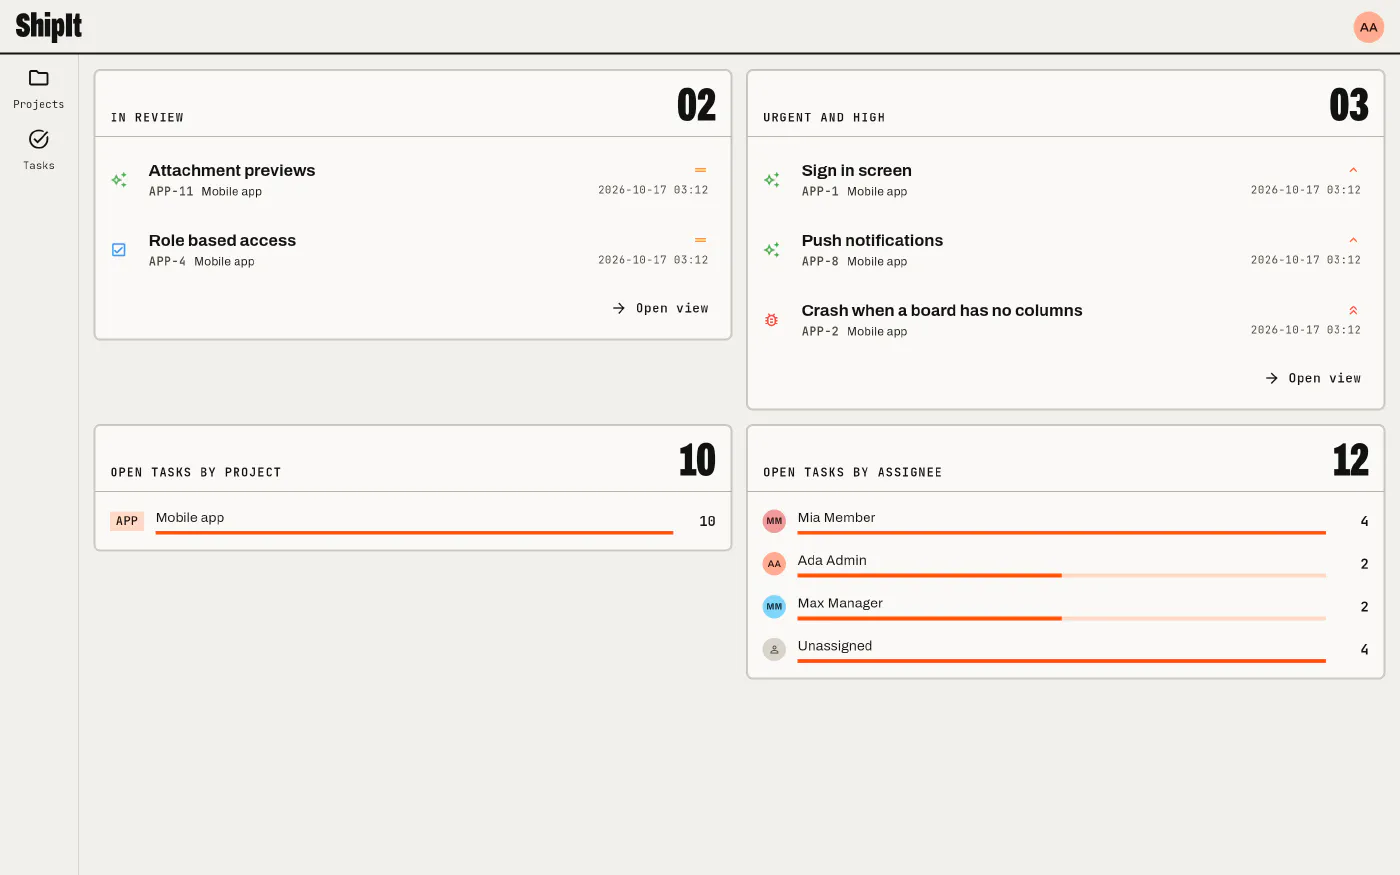Click Mia Member's avatar

pos(774,521)
